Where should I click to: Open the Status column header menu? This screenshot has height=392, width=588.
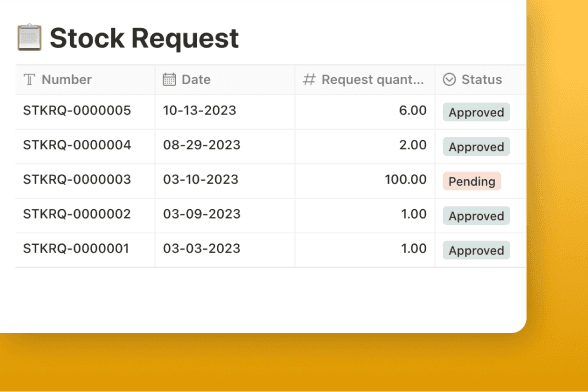coord(481,80)
